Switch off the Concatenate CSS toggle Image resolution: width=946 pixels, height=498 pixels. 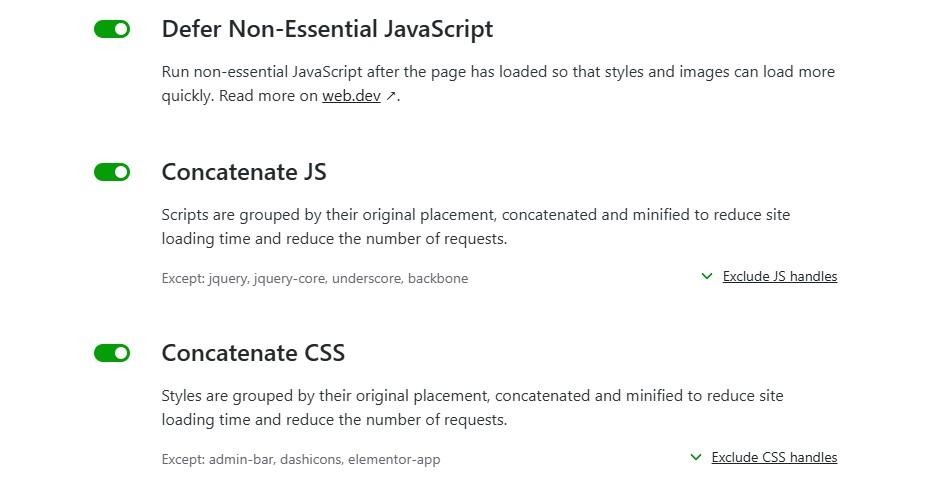coord(112,353)
